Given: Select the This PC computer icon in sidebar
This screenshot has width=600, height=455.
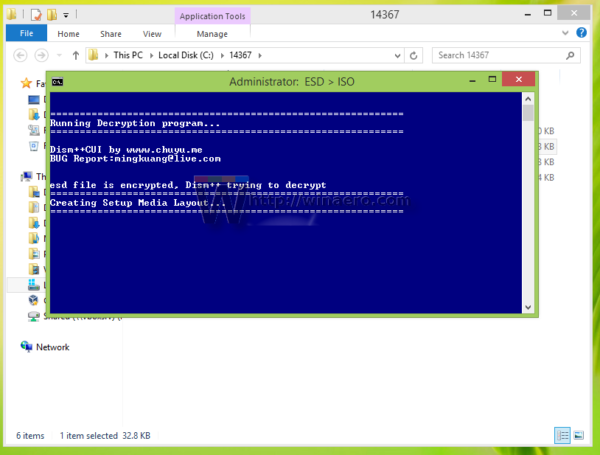Looking at the screenshot, I should pos(27,176).
